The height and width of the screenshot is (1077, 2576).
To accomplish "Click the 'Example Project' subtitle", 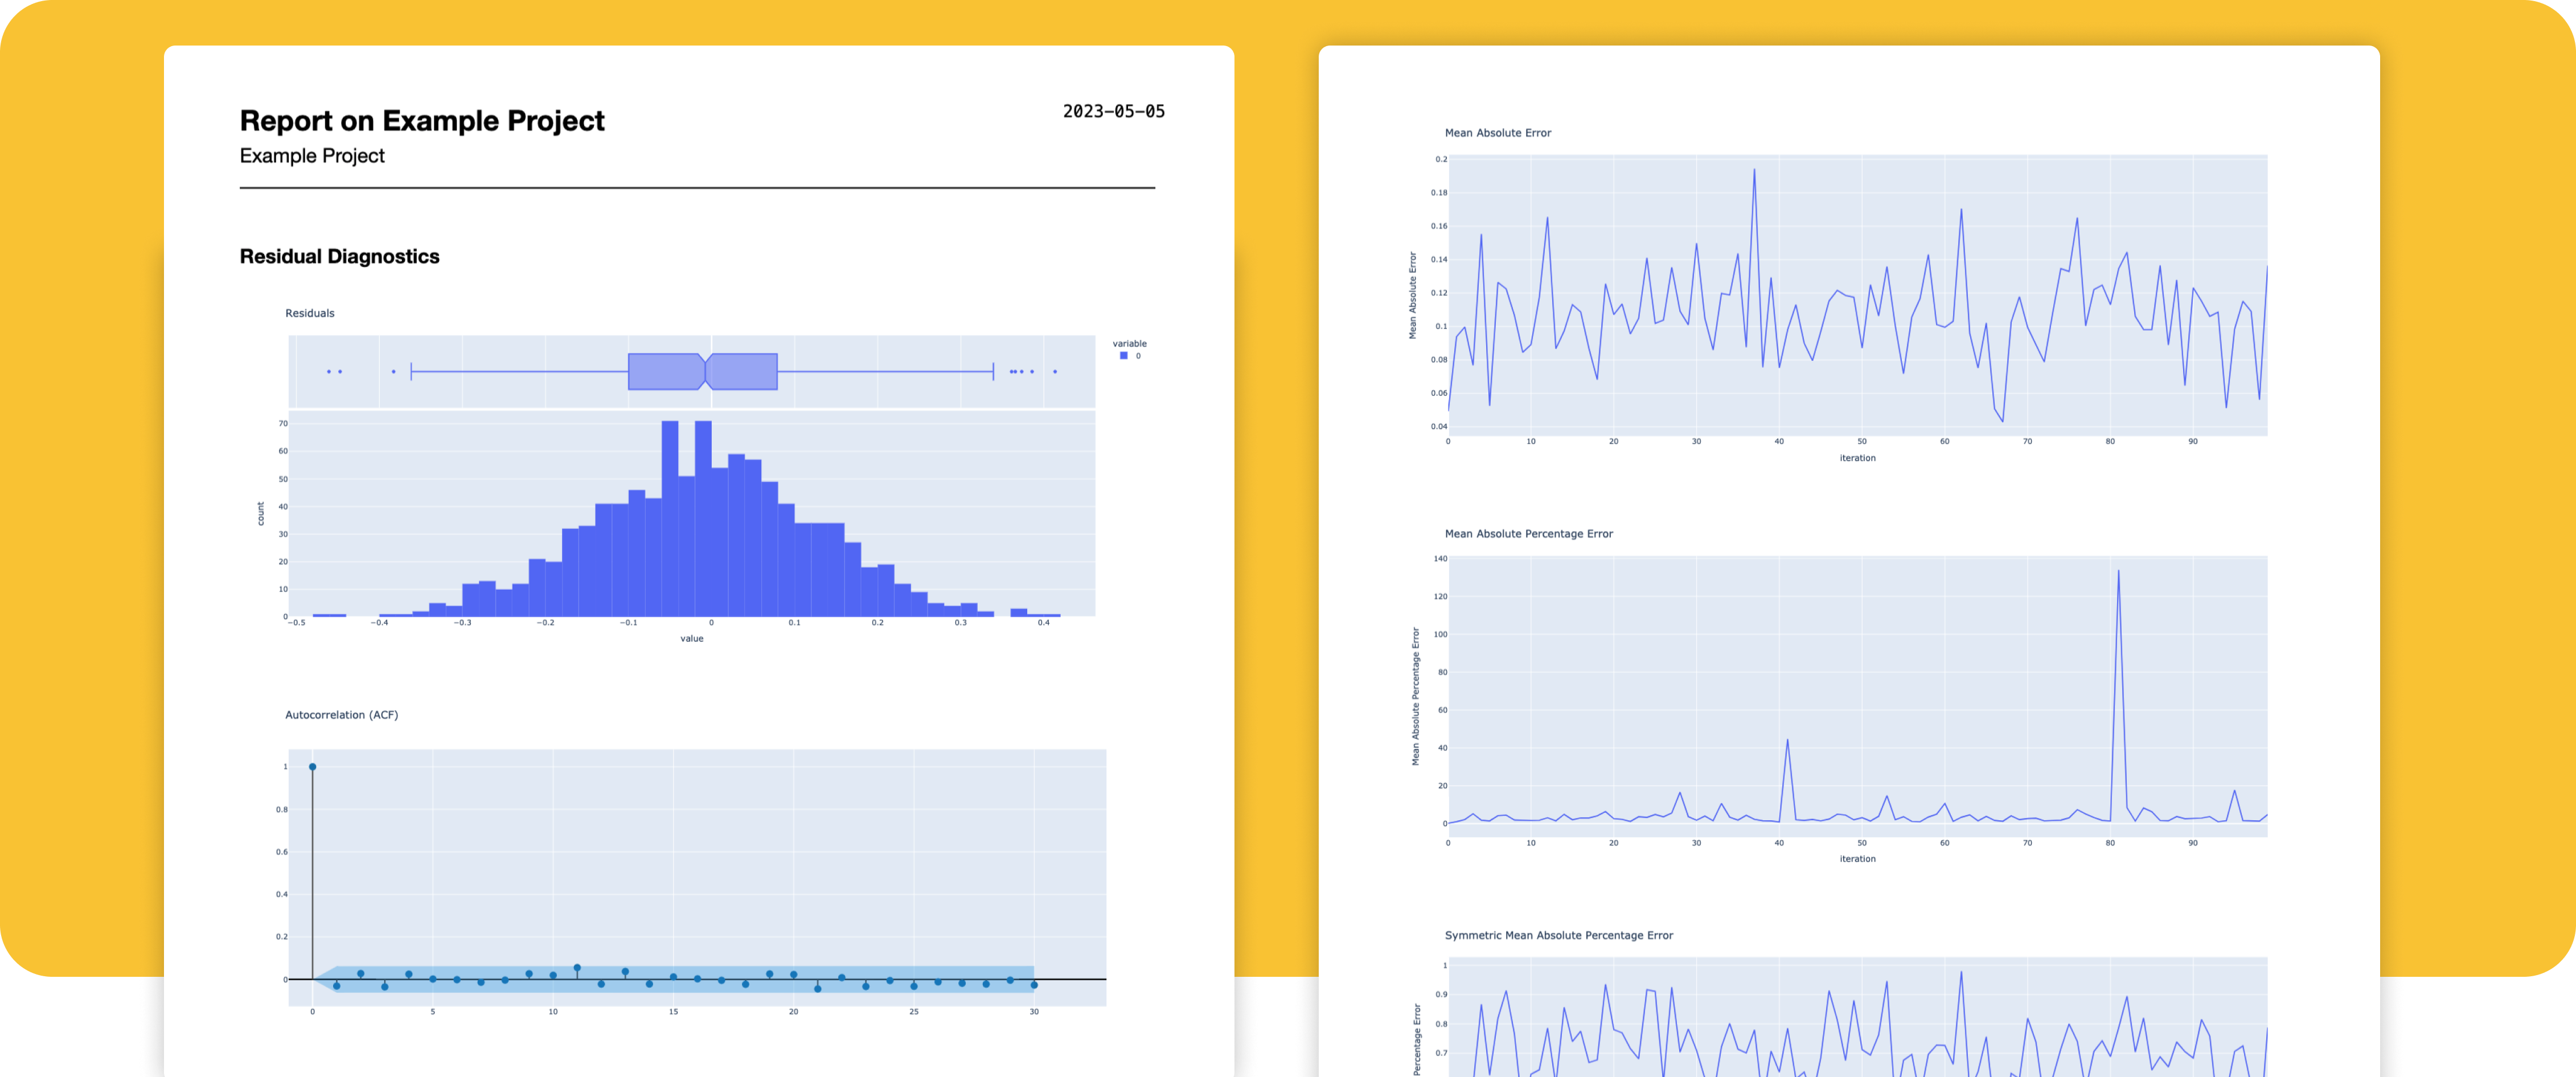I will click(312, 156).
